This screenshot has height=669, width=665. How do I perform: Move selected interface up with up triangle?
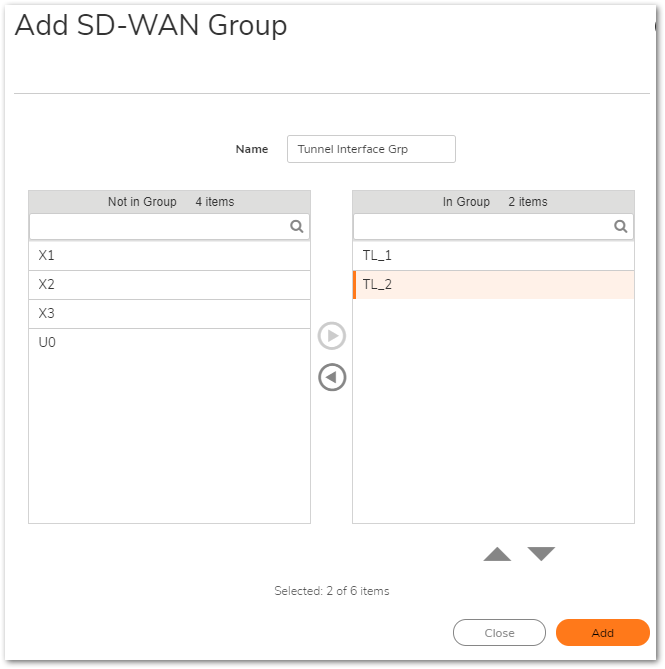click(497, 554)
